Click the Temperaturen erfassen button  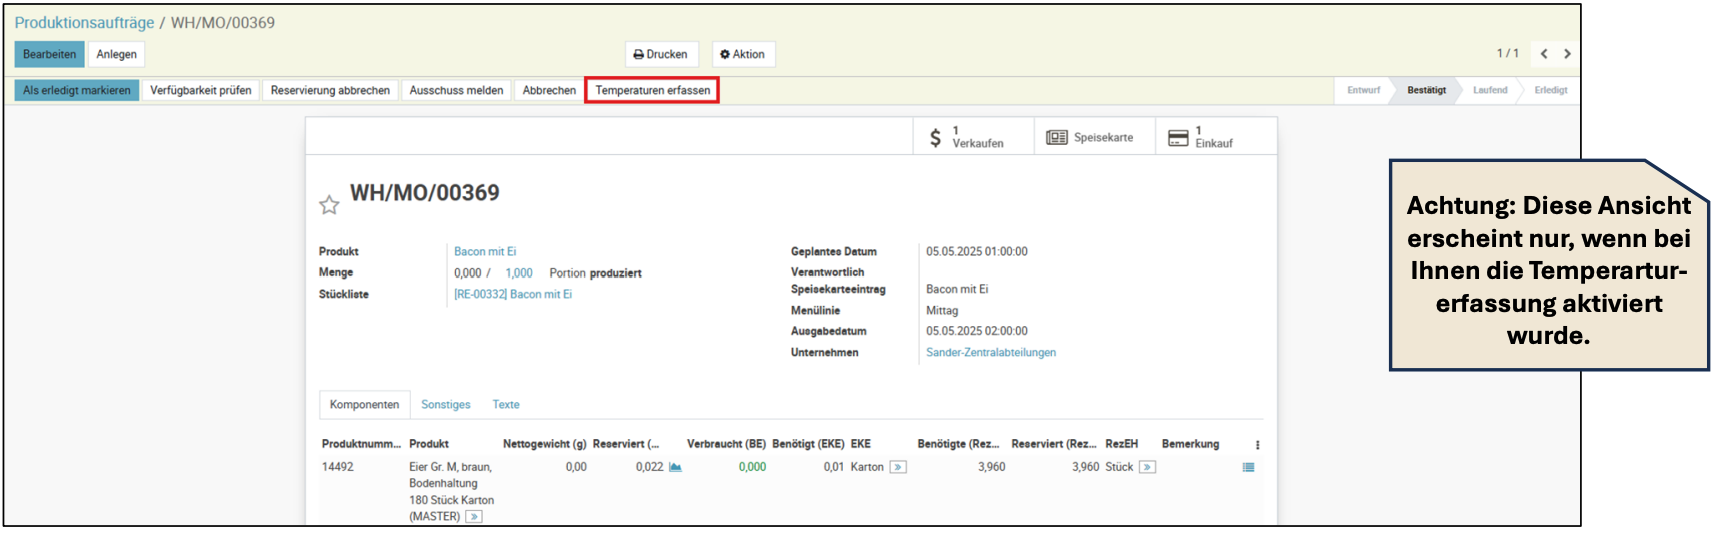click(x=652, y=90)
